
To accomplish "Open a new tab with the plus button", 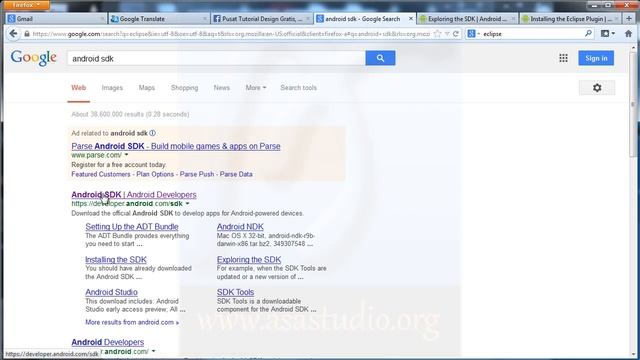I will pyautogui.click(x=629, y=18).
